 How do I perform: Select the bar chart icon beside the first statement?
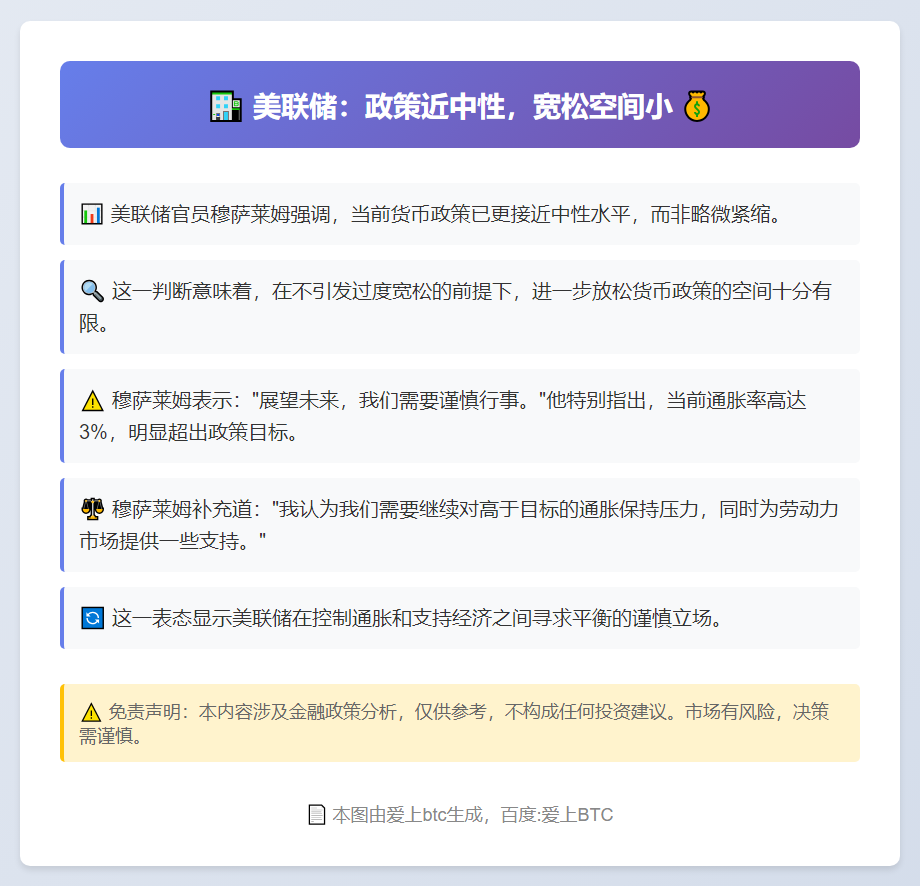coord(91,213)
